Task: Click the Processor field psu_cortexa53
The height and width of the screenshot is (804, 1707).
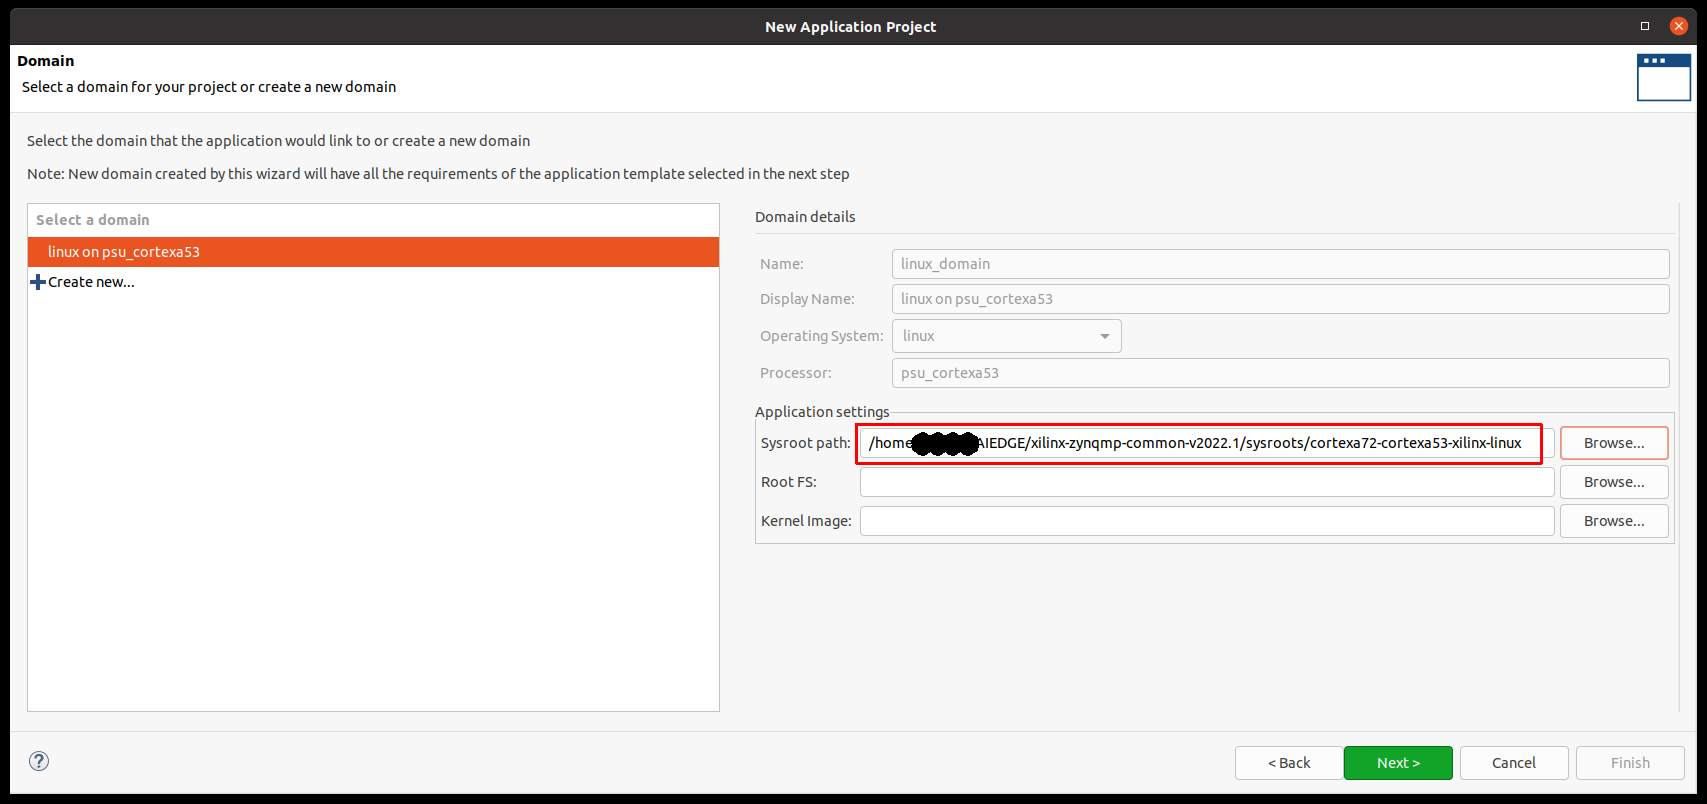Action: pos(1280,373)
